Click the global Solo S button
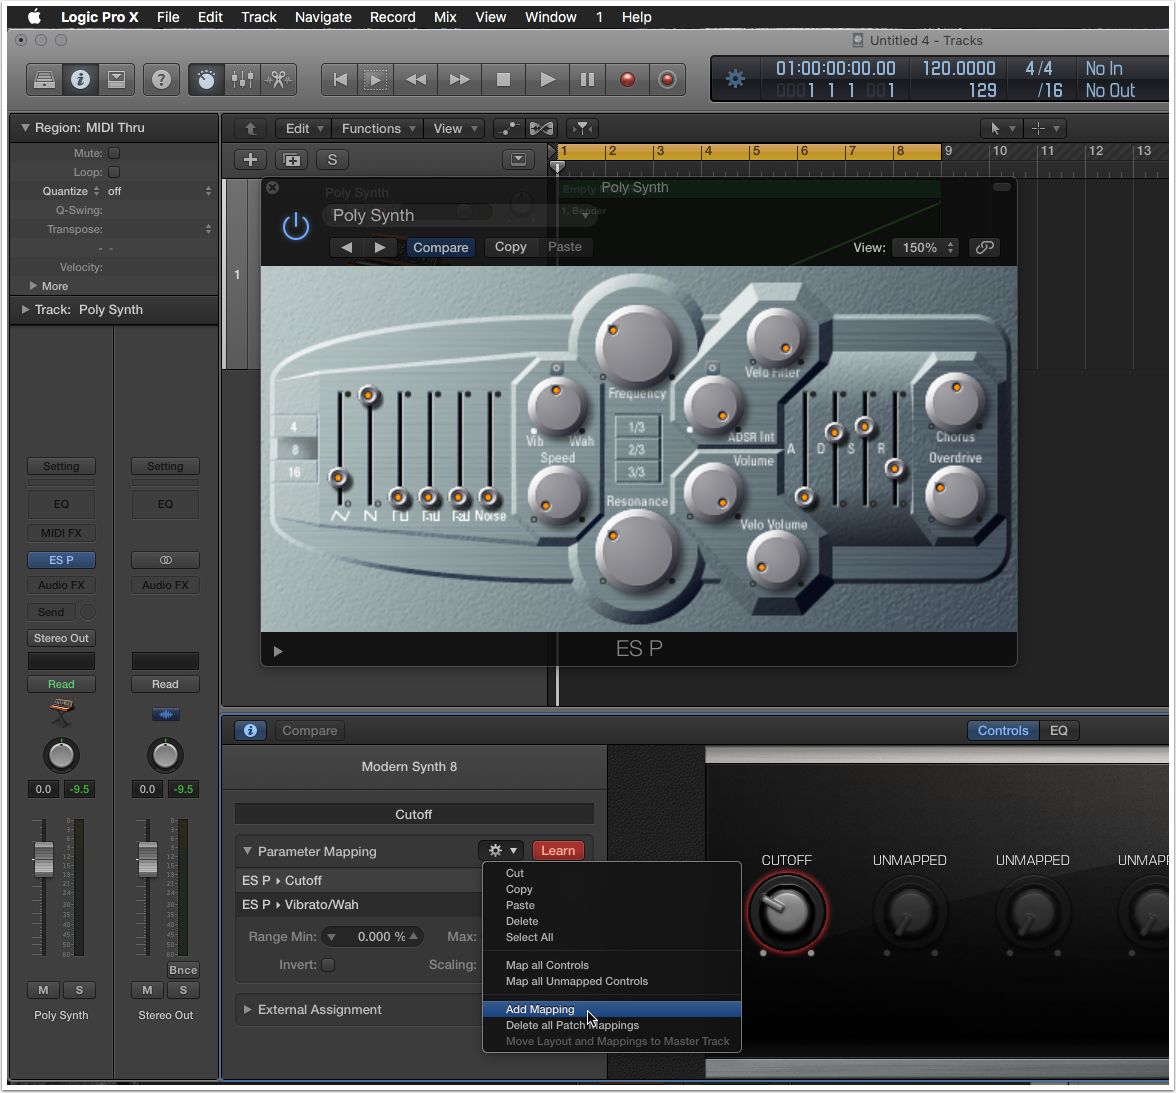The image size is (1176, 1093). click(x=332, y=160)
